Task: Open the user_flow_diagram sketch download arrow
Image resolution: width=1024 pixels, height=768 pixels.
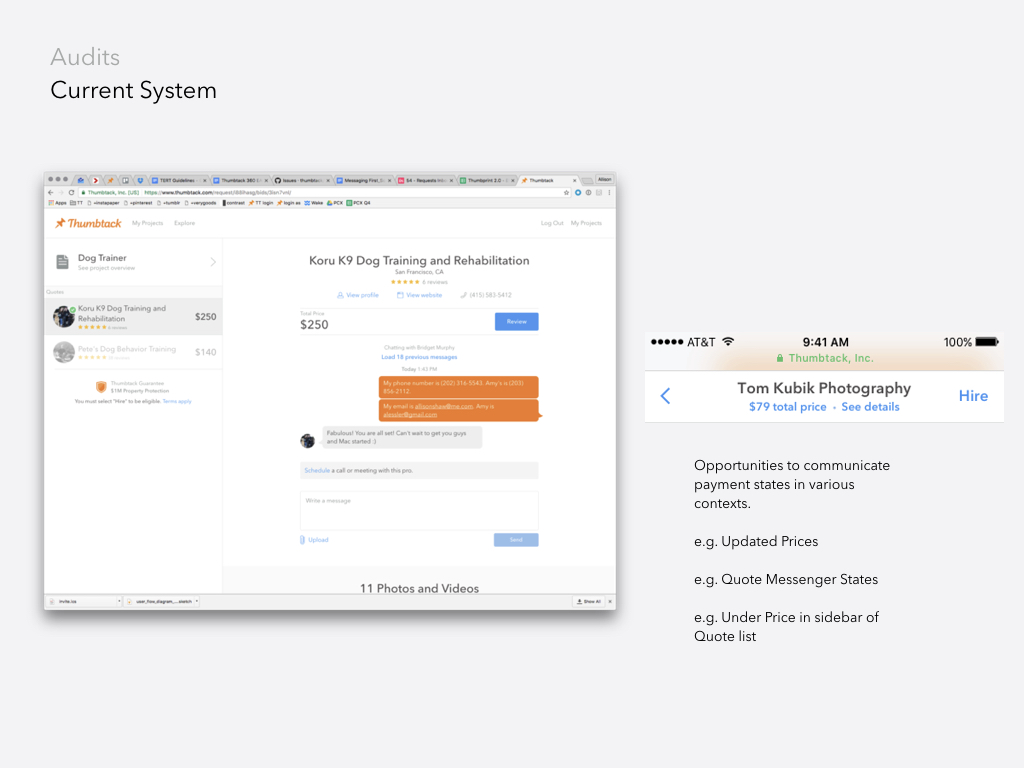Action: (x=197, y=601)
